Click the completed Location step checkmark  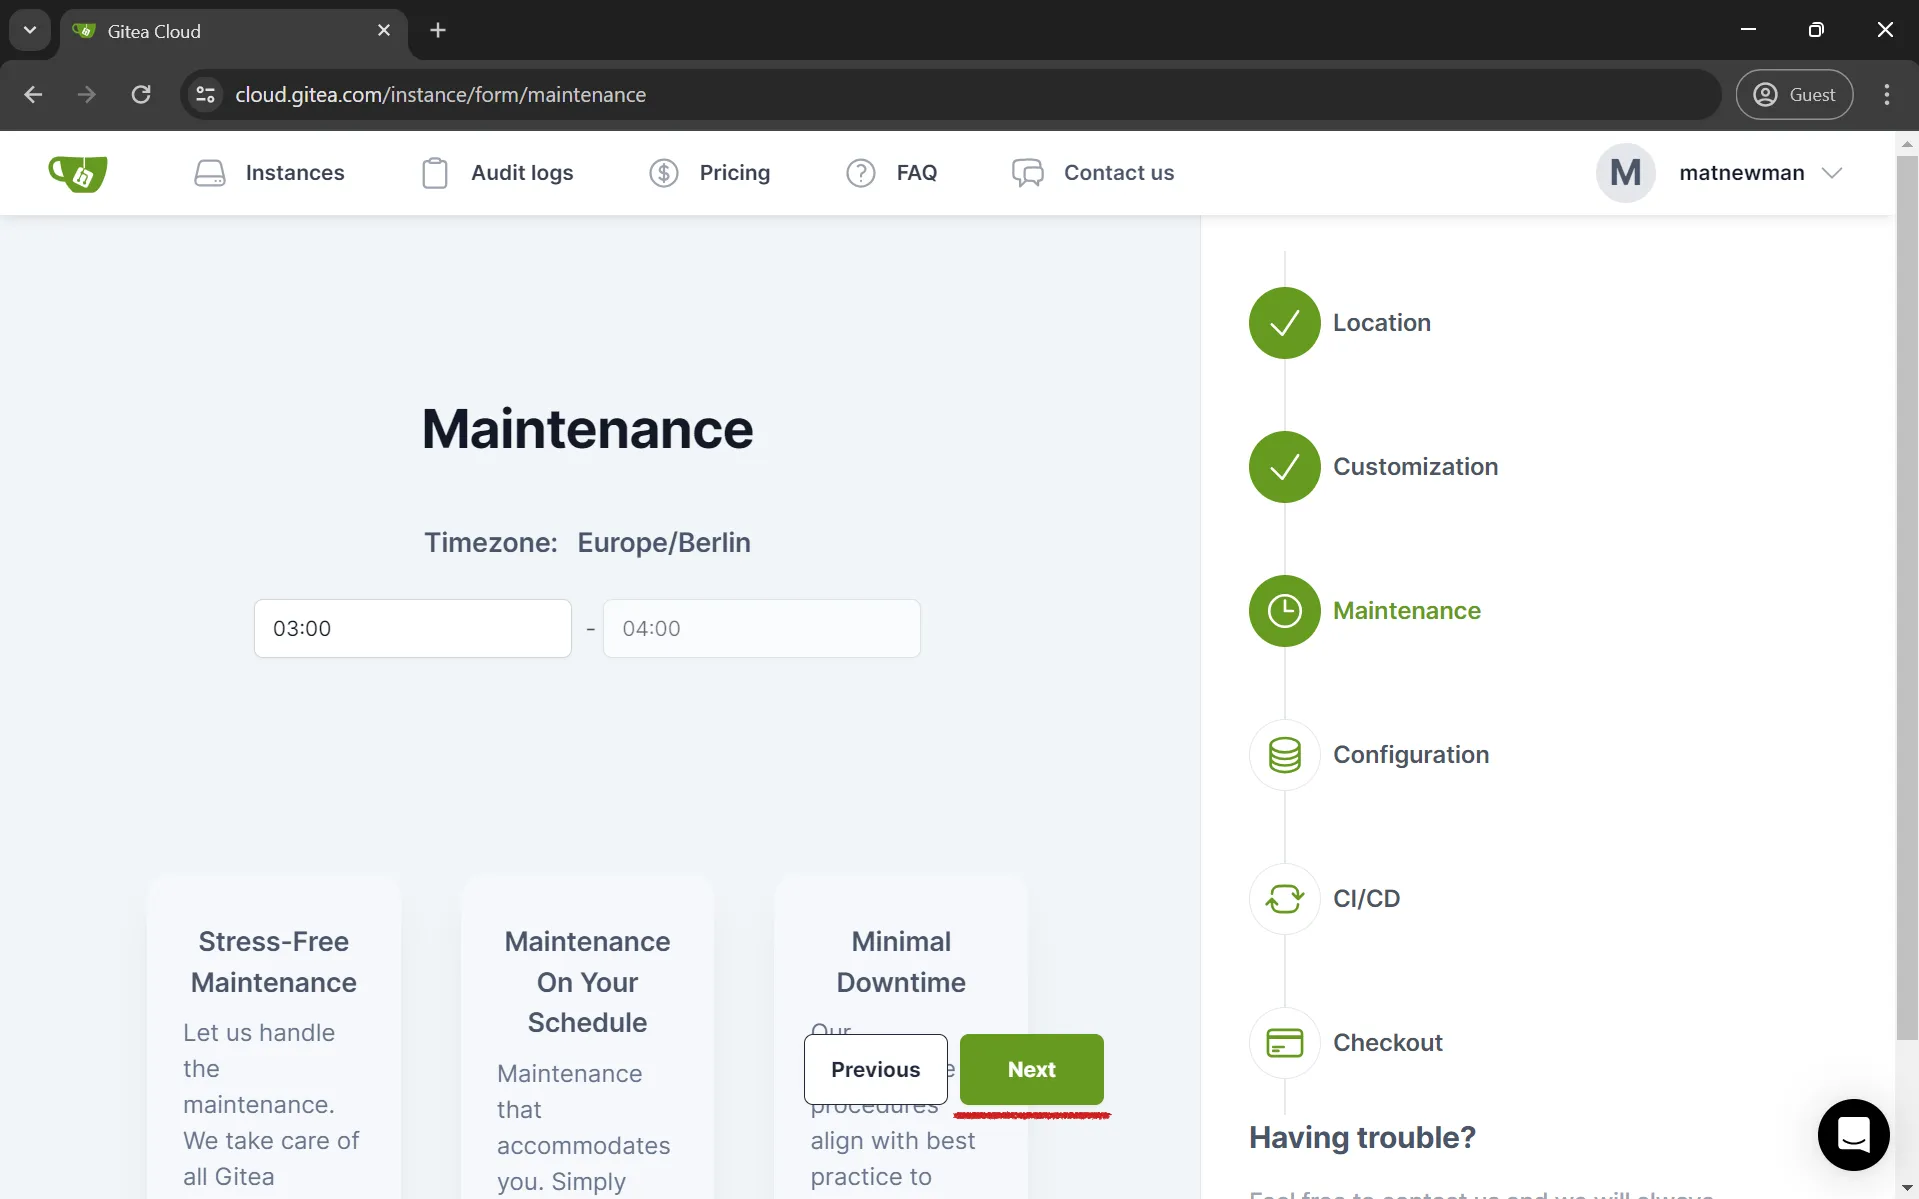[x=1284, y=322]
